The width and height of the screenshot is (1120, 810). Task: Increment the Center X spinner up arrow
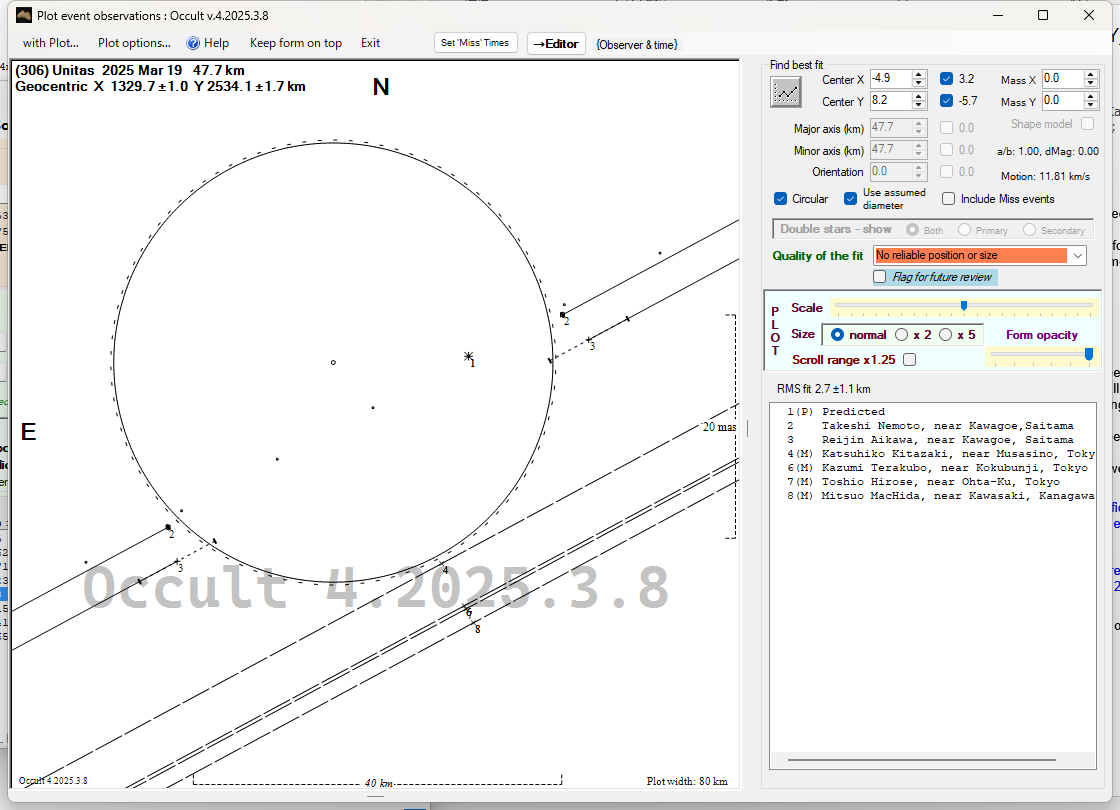point(919,74)
